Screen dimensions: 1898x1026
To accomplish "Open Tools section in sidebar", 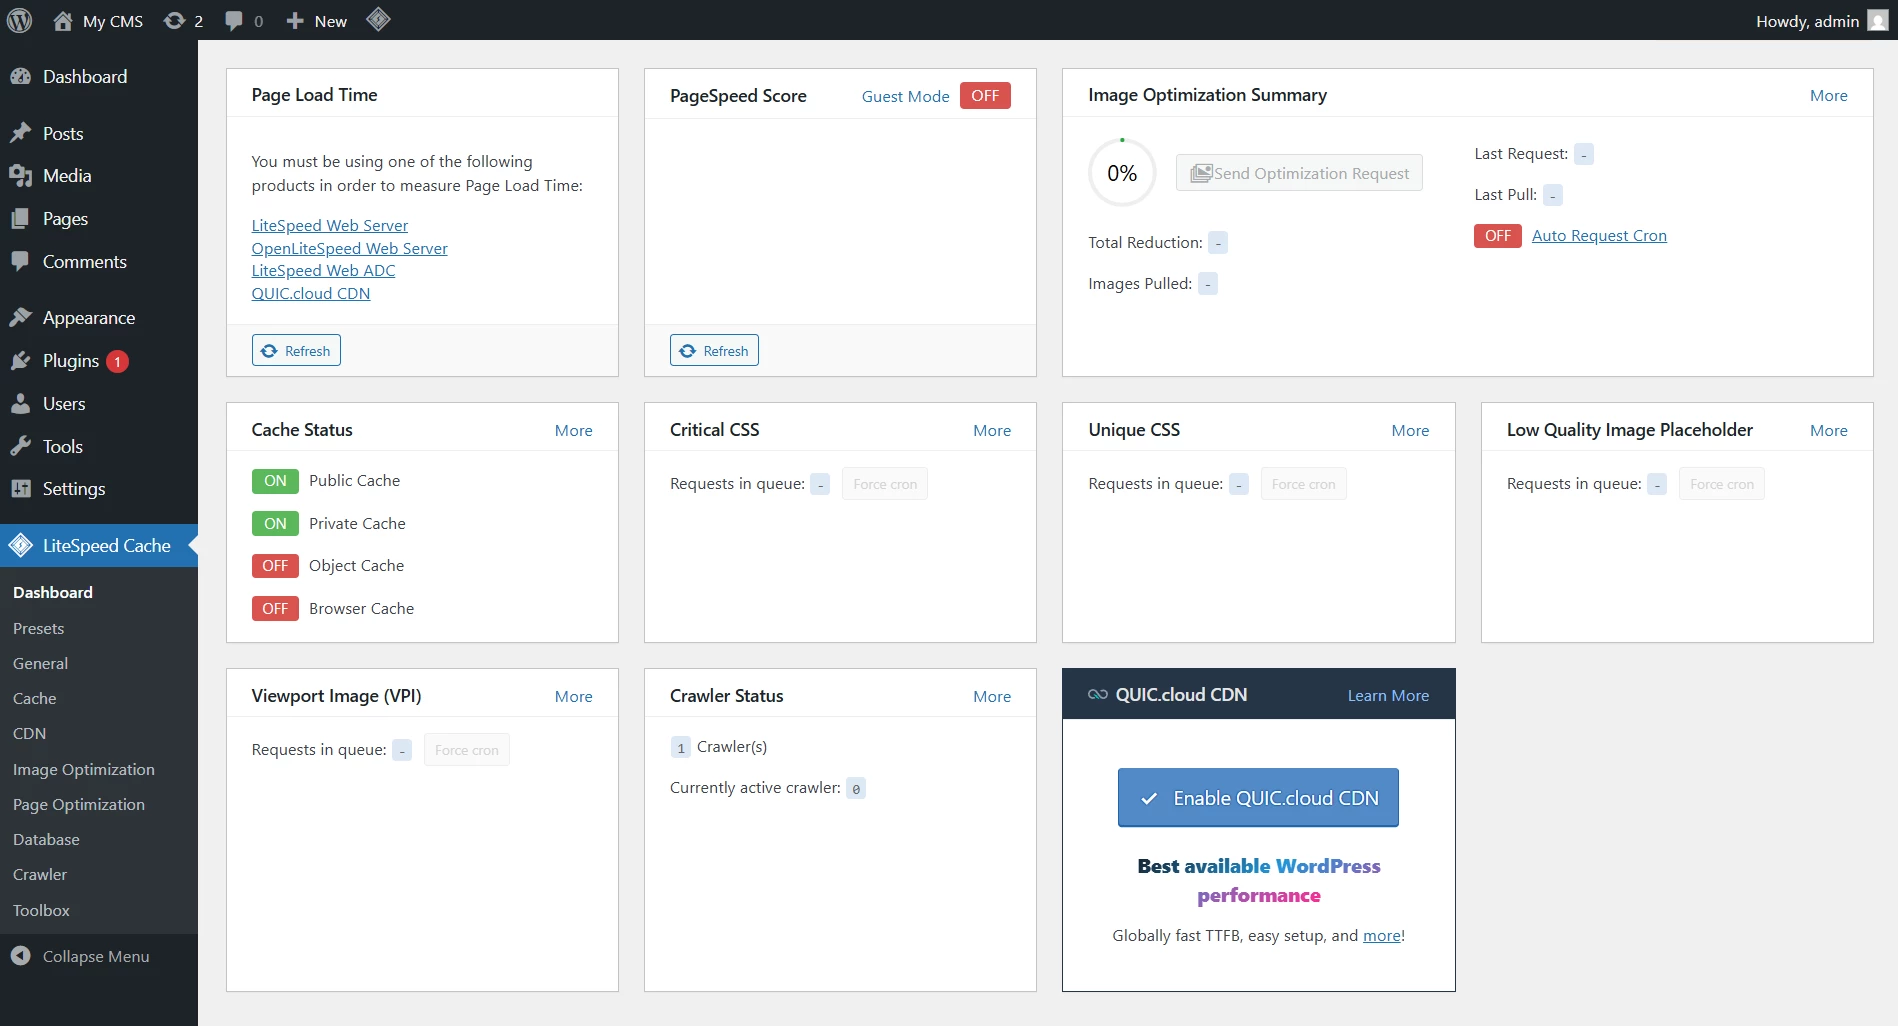I will point(62,447).
